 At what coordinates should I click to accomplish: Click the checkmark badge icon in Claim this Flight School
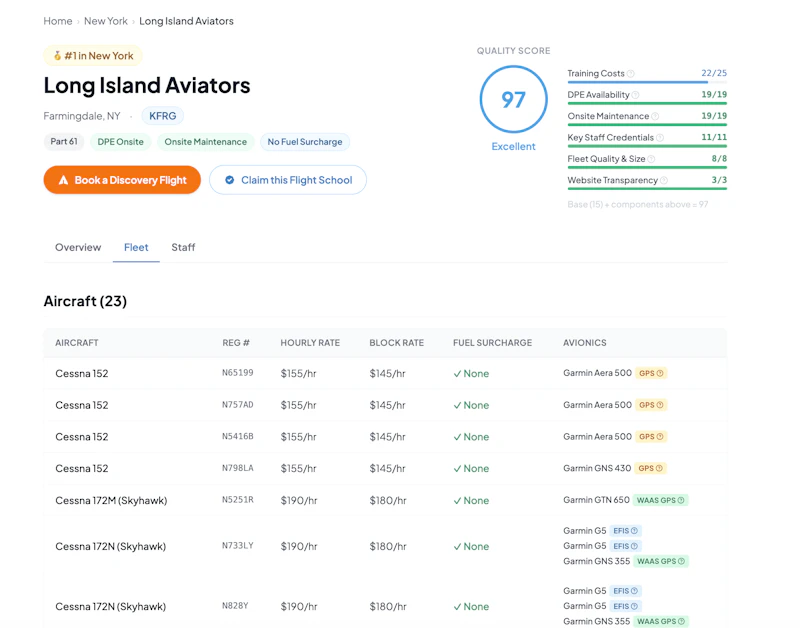pos(230,180)
